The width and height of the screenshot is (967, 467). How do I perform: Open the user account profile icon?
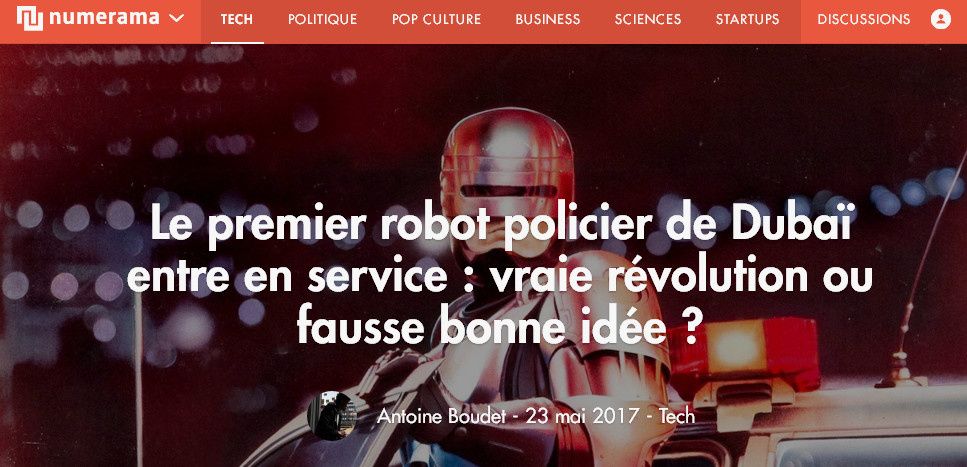click(940, 19)
